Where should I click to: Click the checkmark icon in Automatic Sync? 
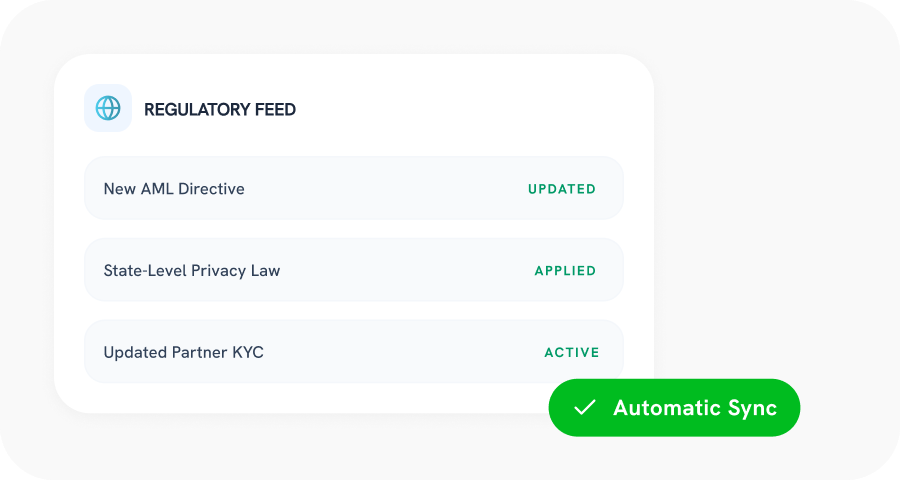click(x=585, y=407)
